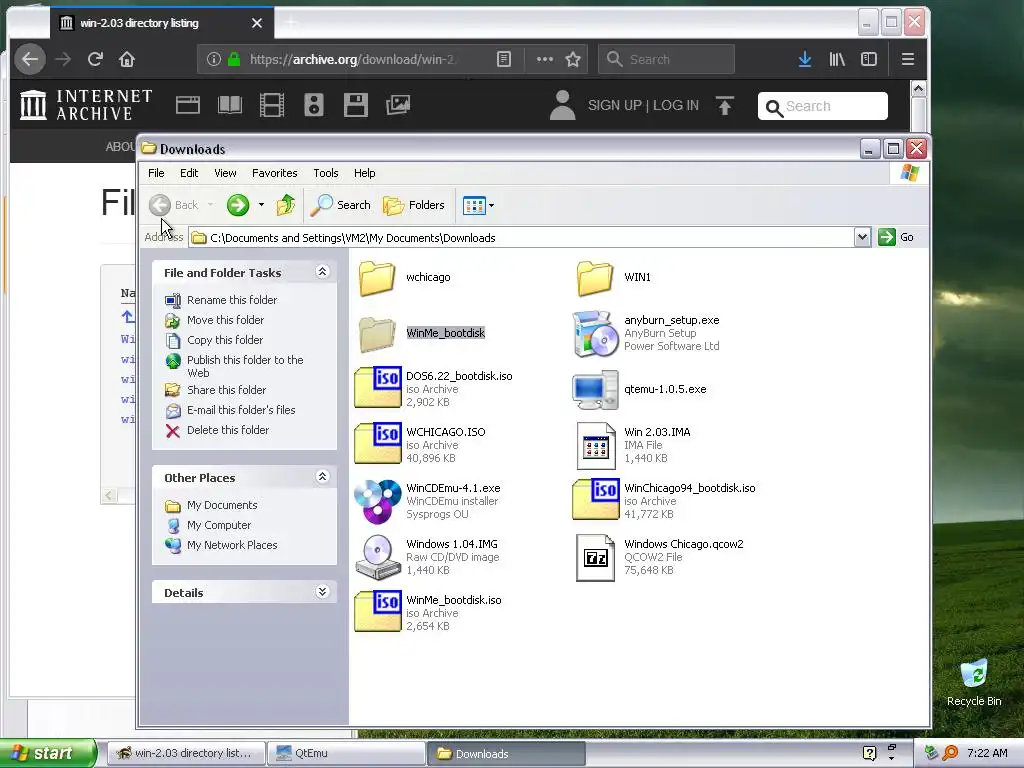This screenshot has height=768, width=1024.
Task: Open the wchicago folder
Action: pos(377,278)
